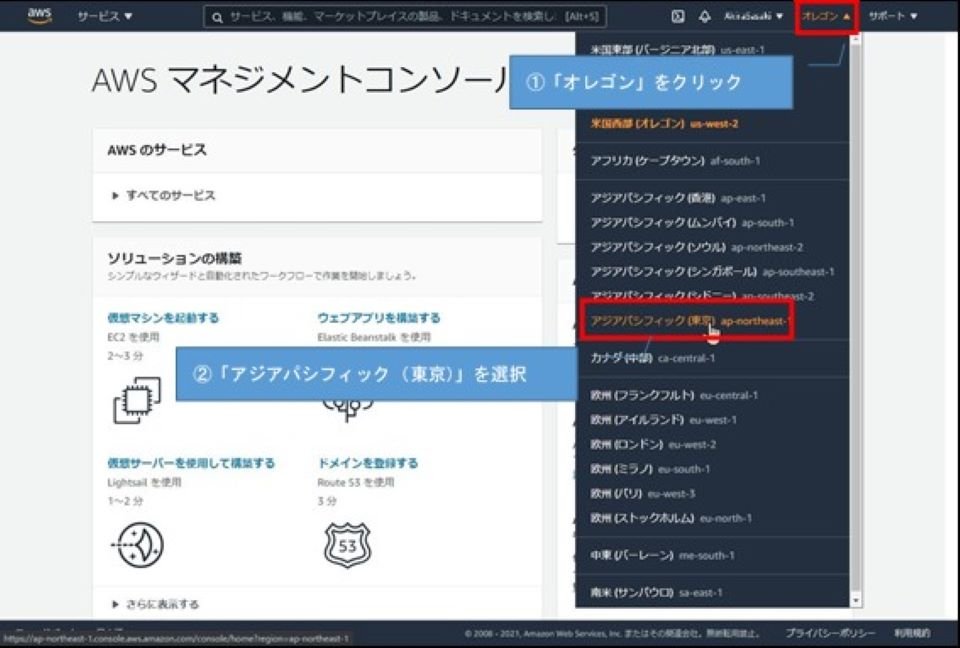Click the AWS のサービス heading
Screen dimensions: 960x648
pos(157,150)
